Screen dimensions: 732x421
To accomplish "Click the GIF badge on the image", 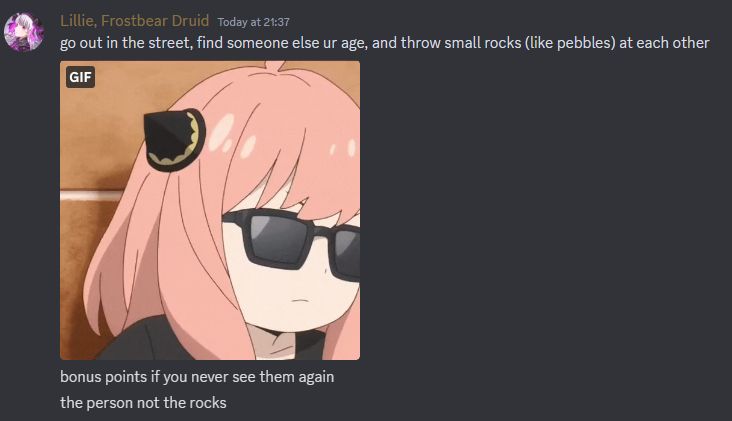I will click(80, 77).
